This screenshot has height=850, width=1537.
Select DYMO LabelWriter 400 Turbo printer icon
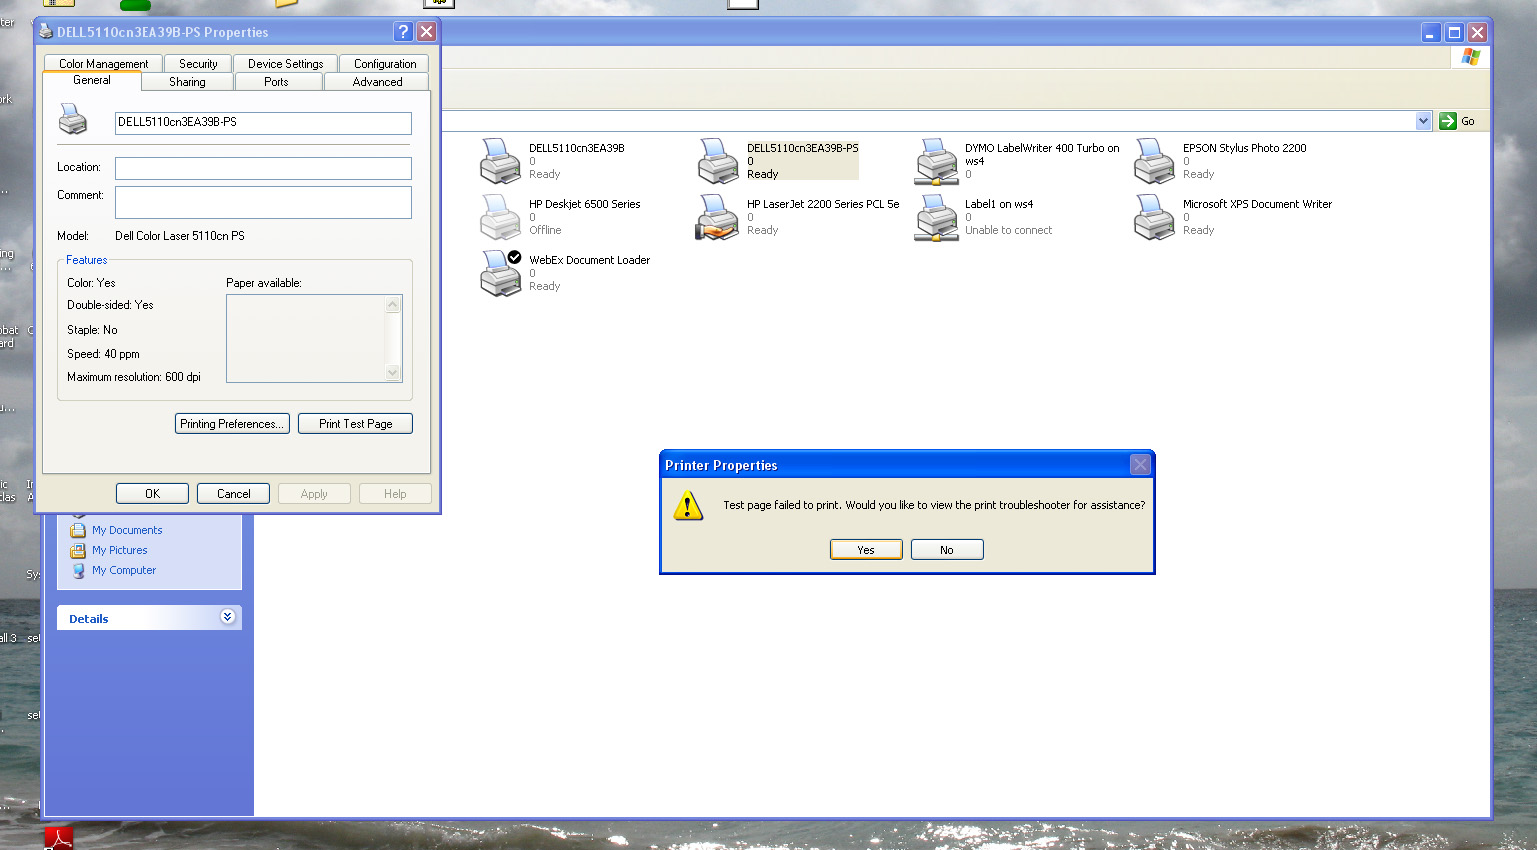click(936, 161)
